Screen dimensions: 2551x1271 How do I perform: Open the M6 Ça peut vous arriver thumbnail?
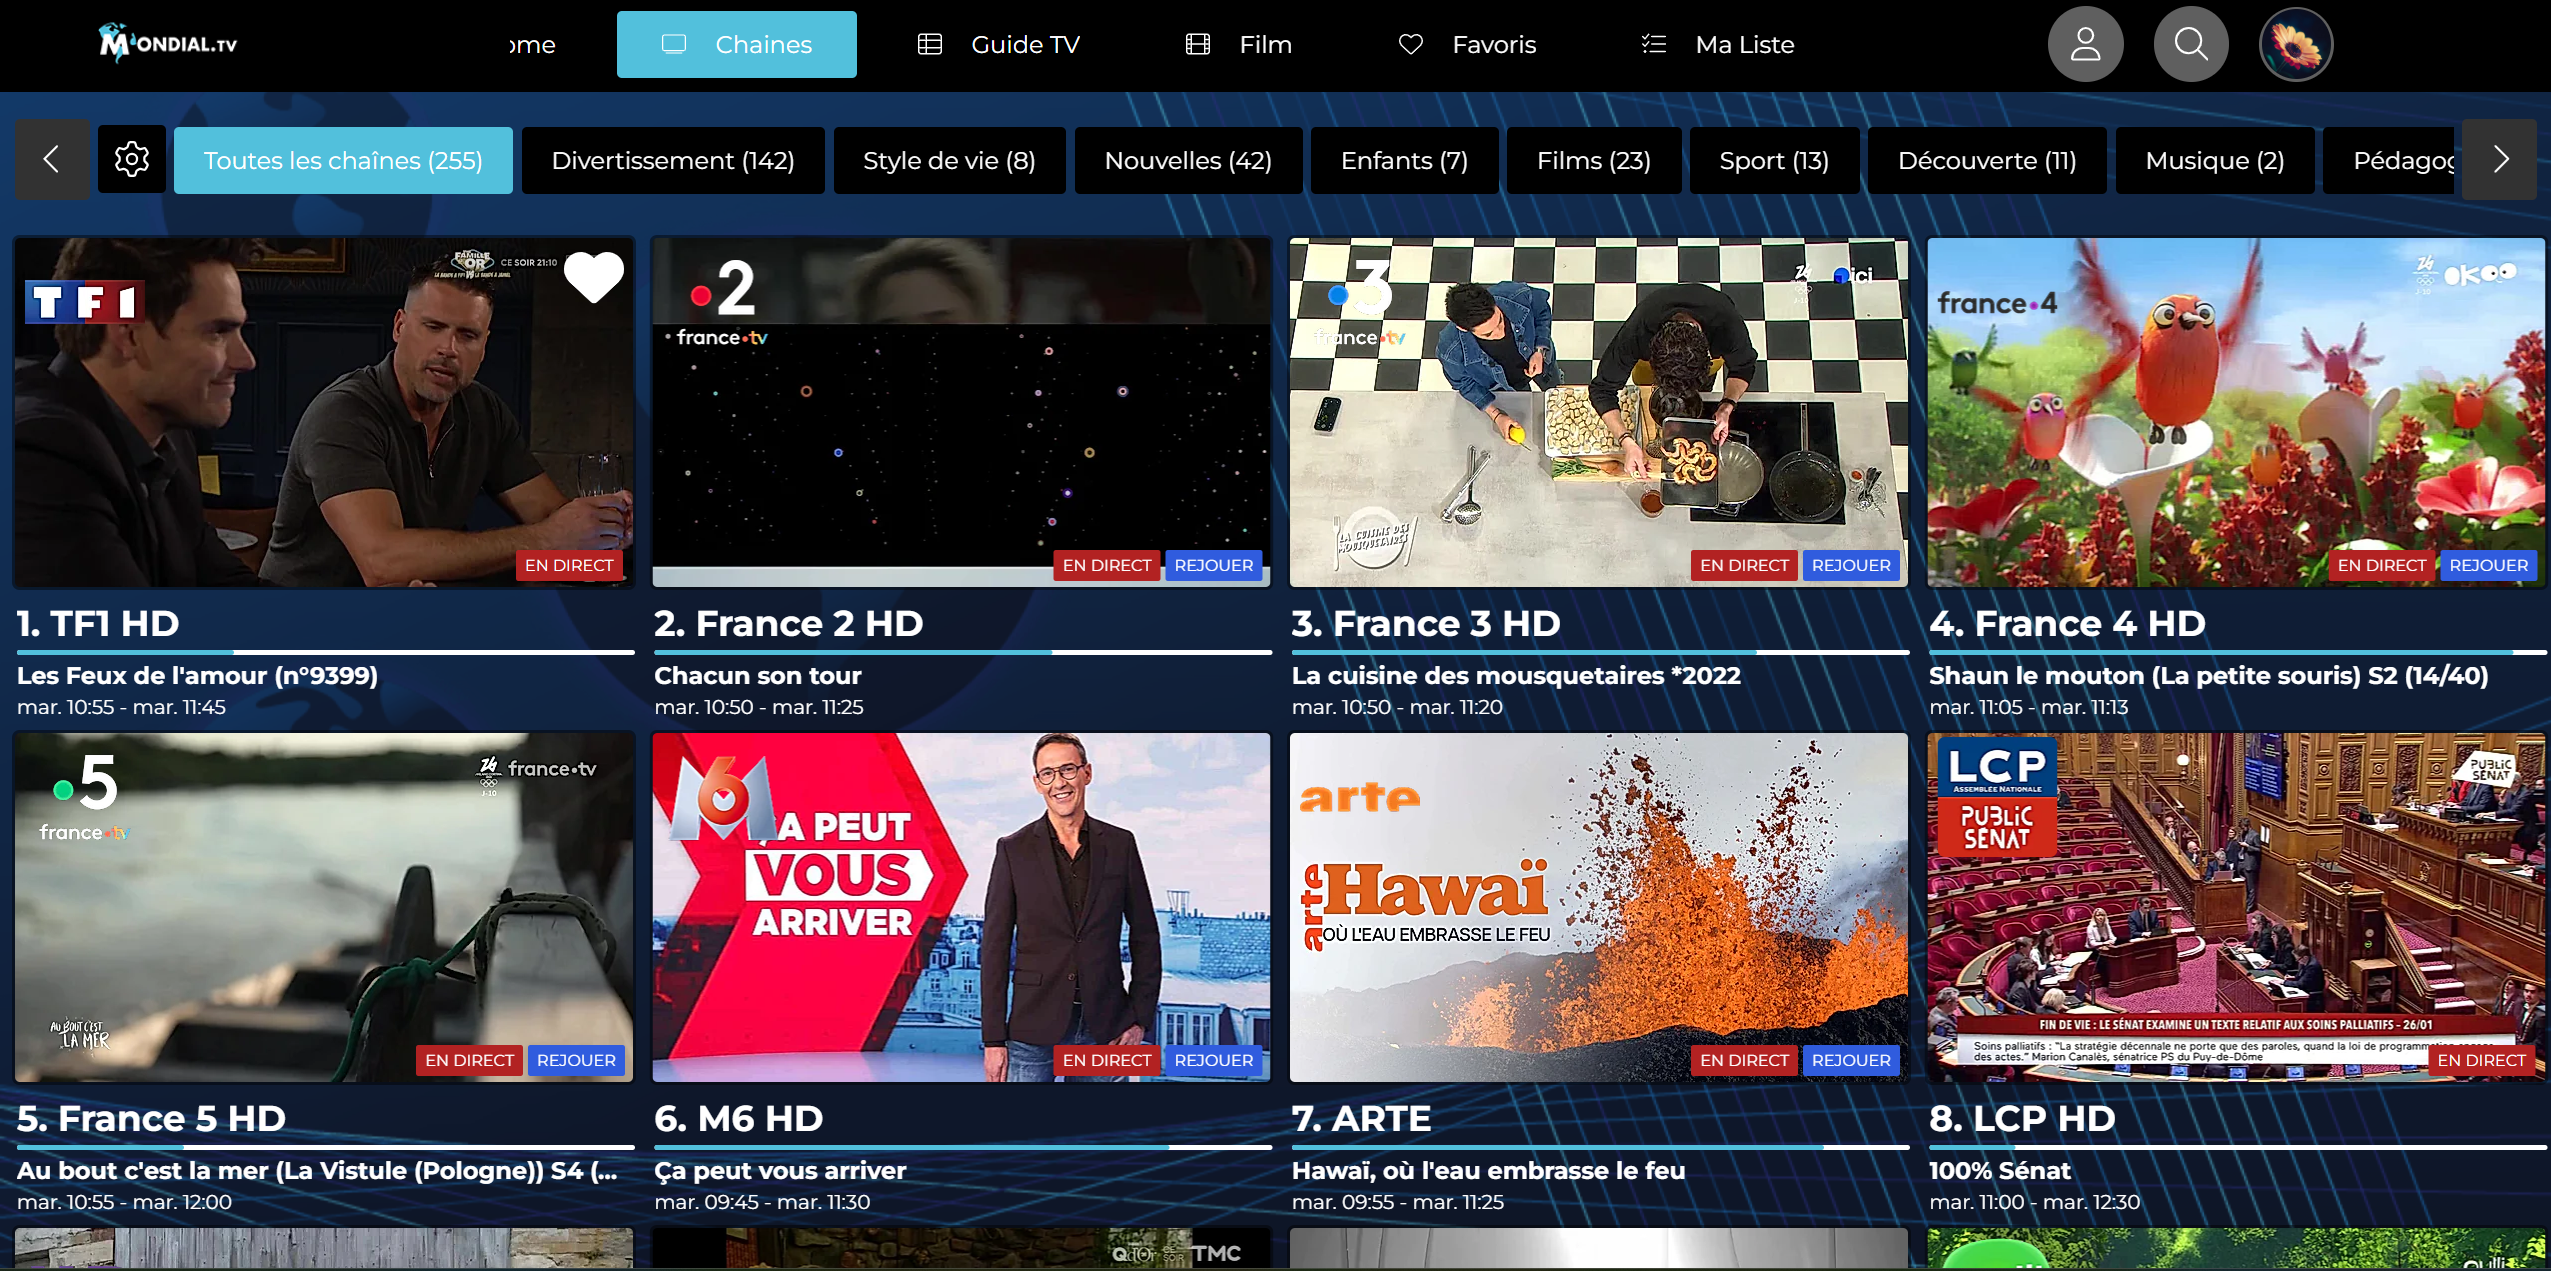coord(961,907)
